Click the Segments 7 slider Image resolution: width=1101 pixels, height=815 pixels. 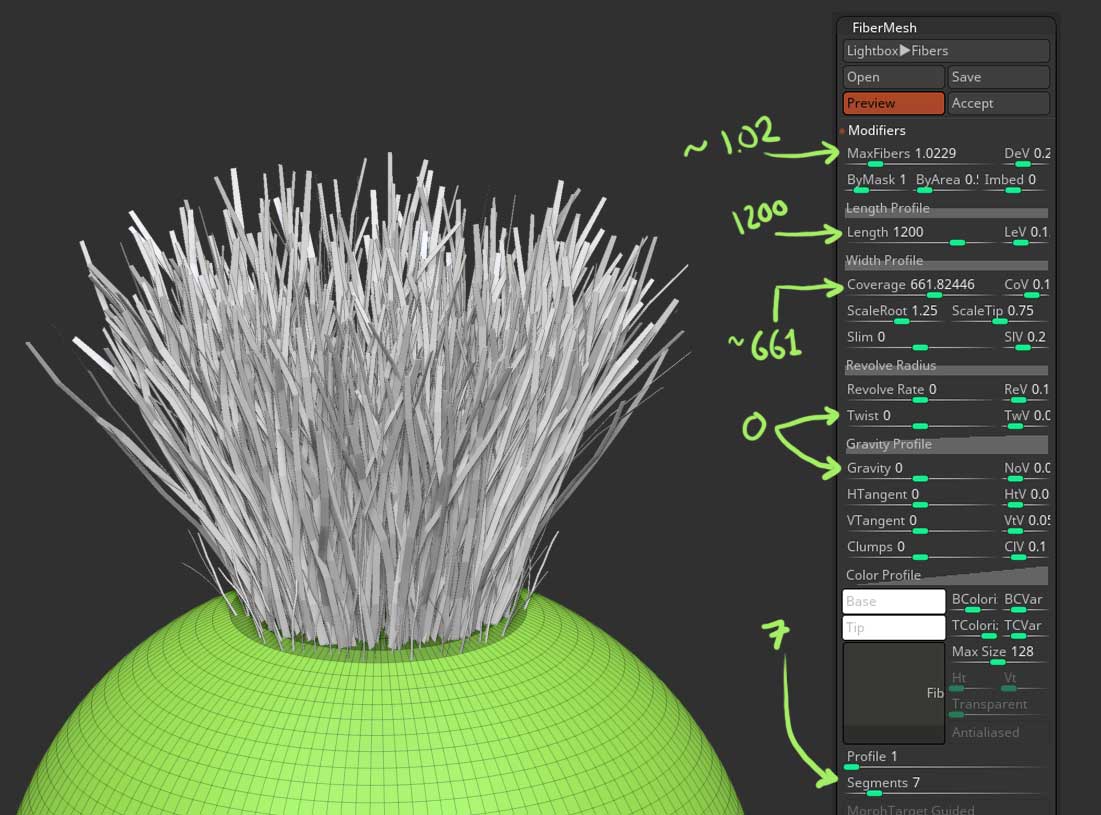[945, 786]
